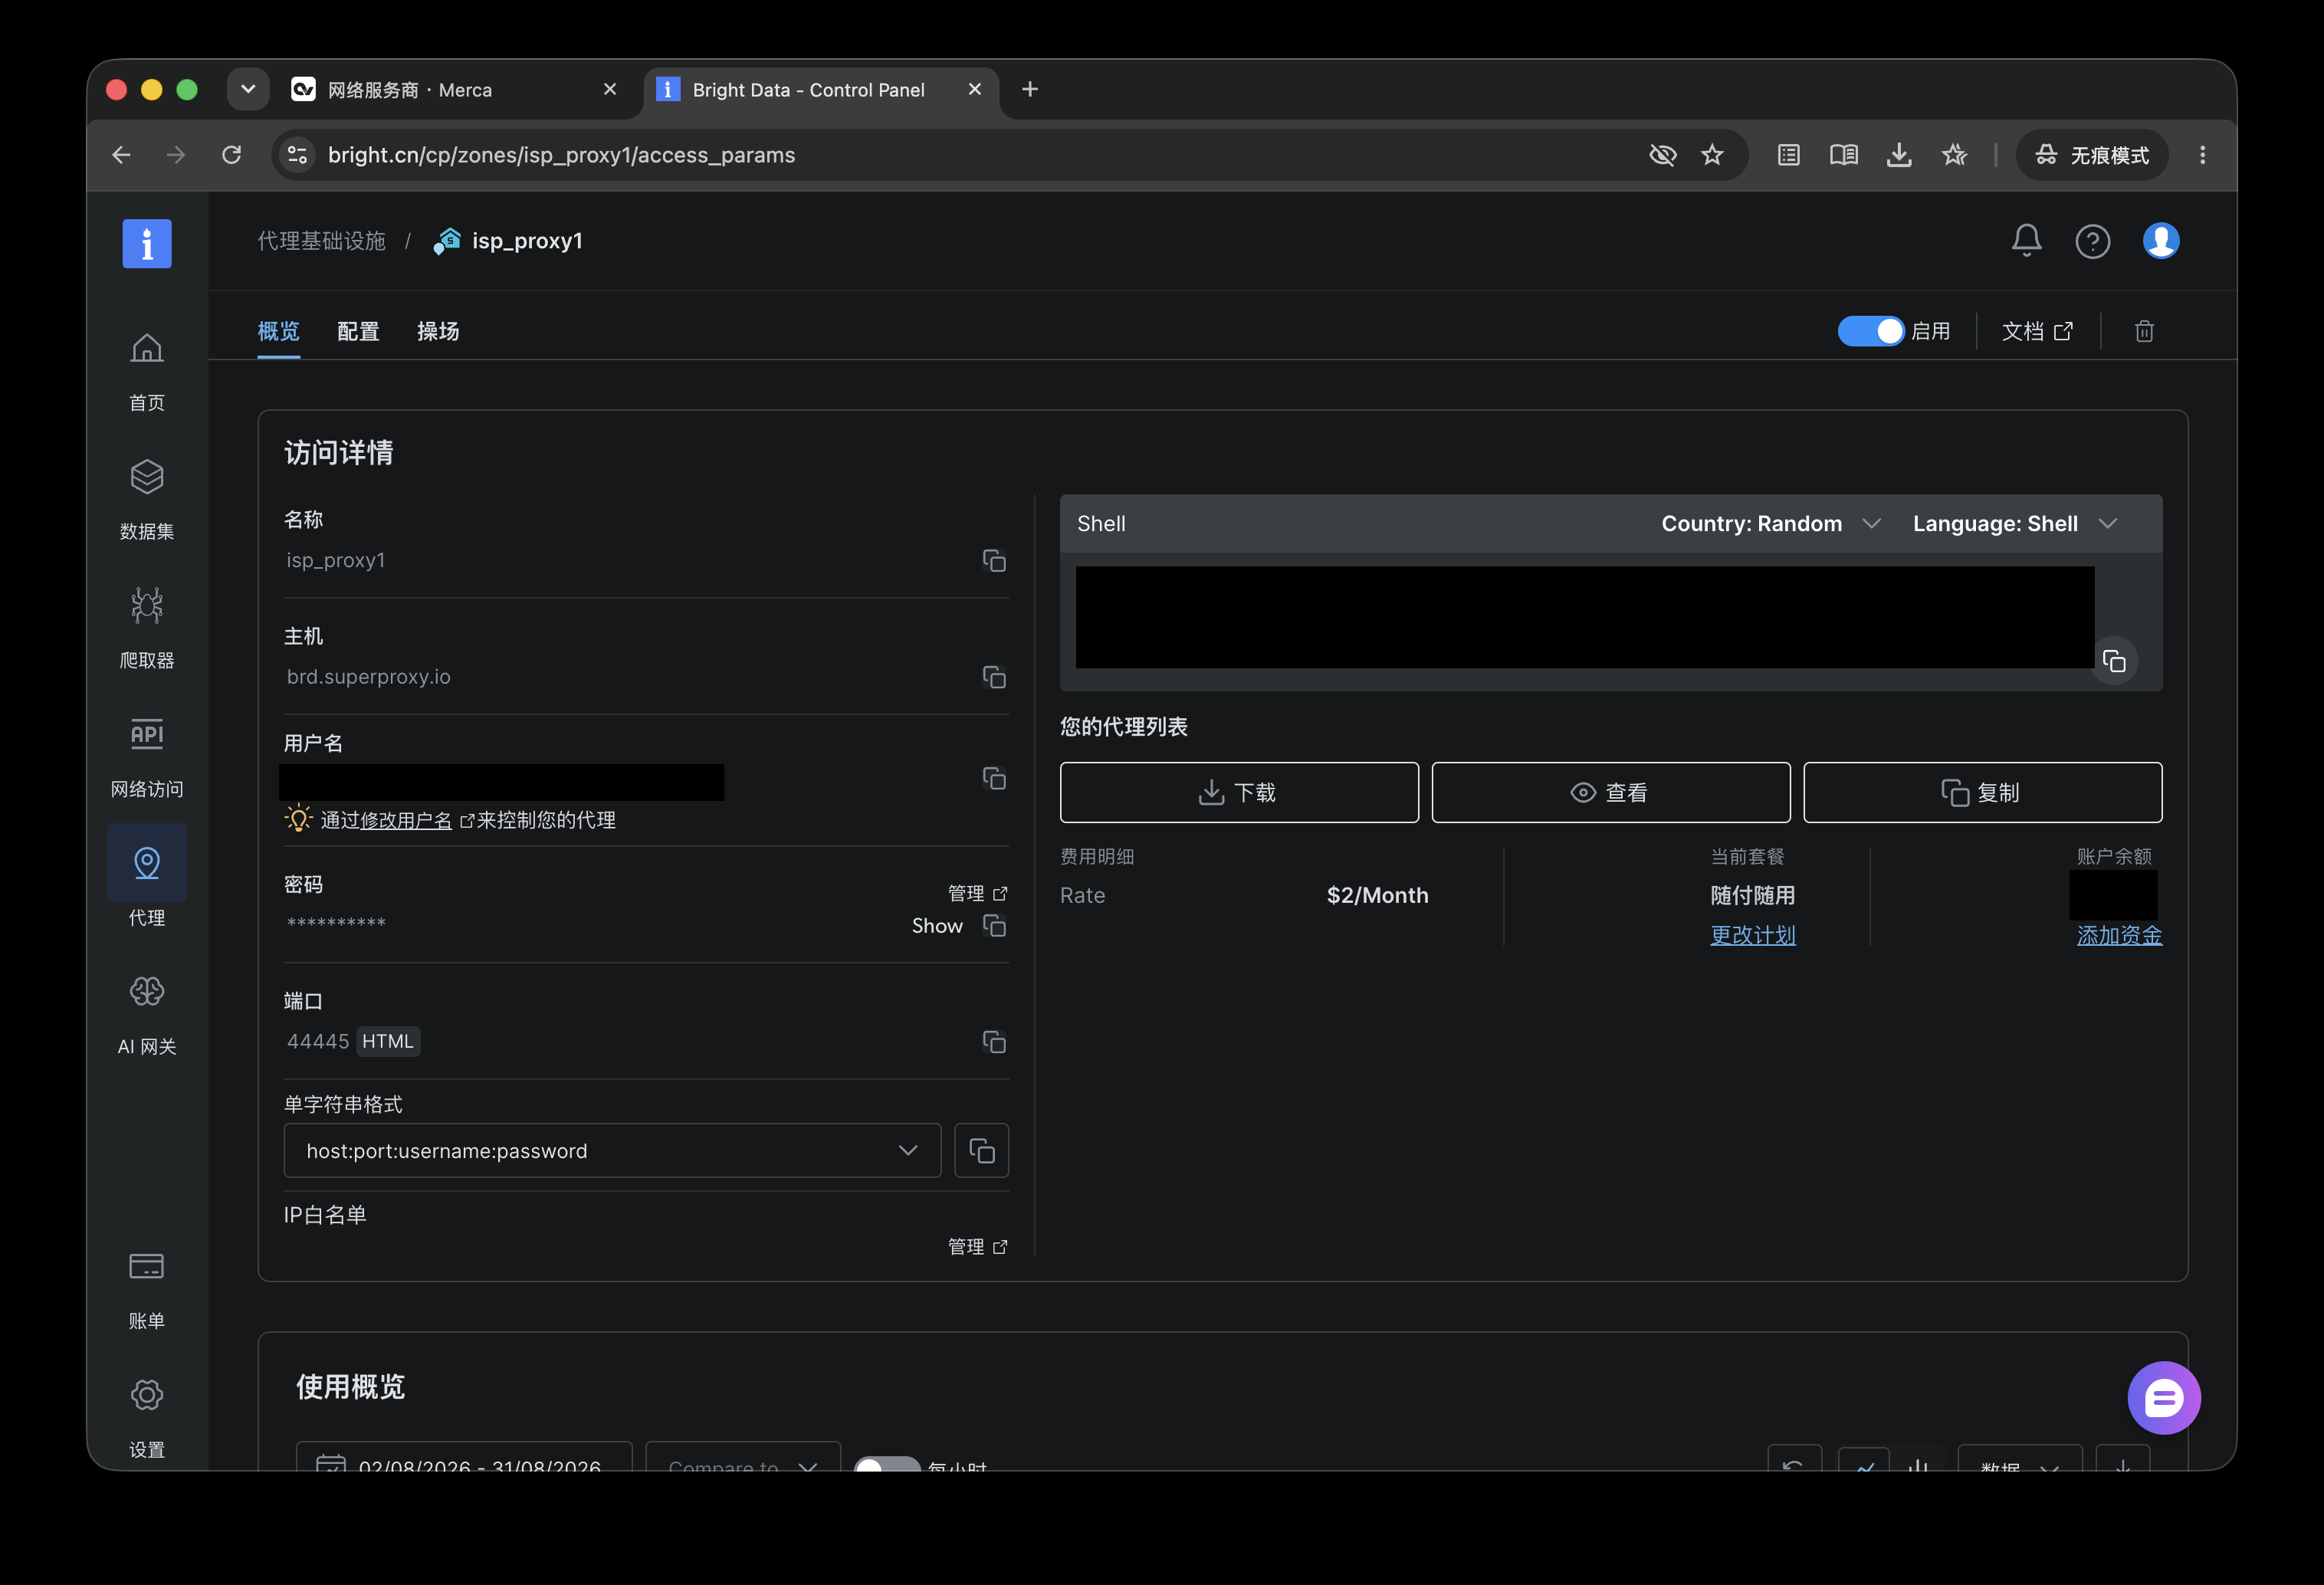This screenshot has width=2324, height=1585.
Task: Open the help question mark icon
Action: (2092, 241)
